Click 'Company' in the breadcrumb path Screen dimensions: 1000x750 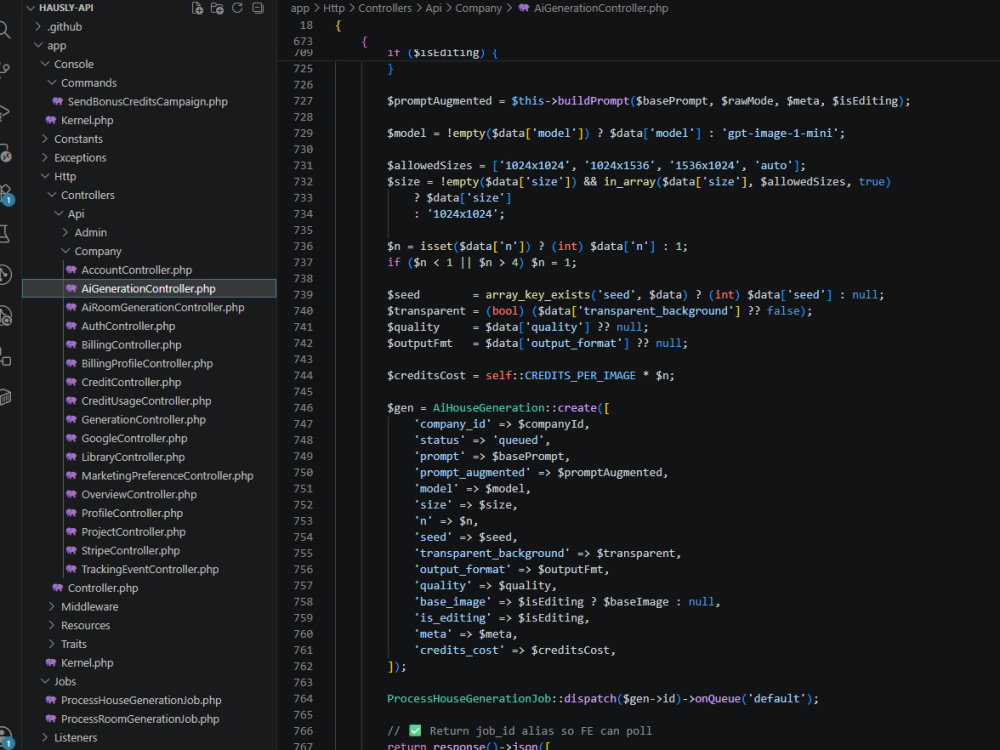[478, 8]
